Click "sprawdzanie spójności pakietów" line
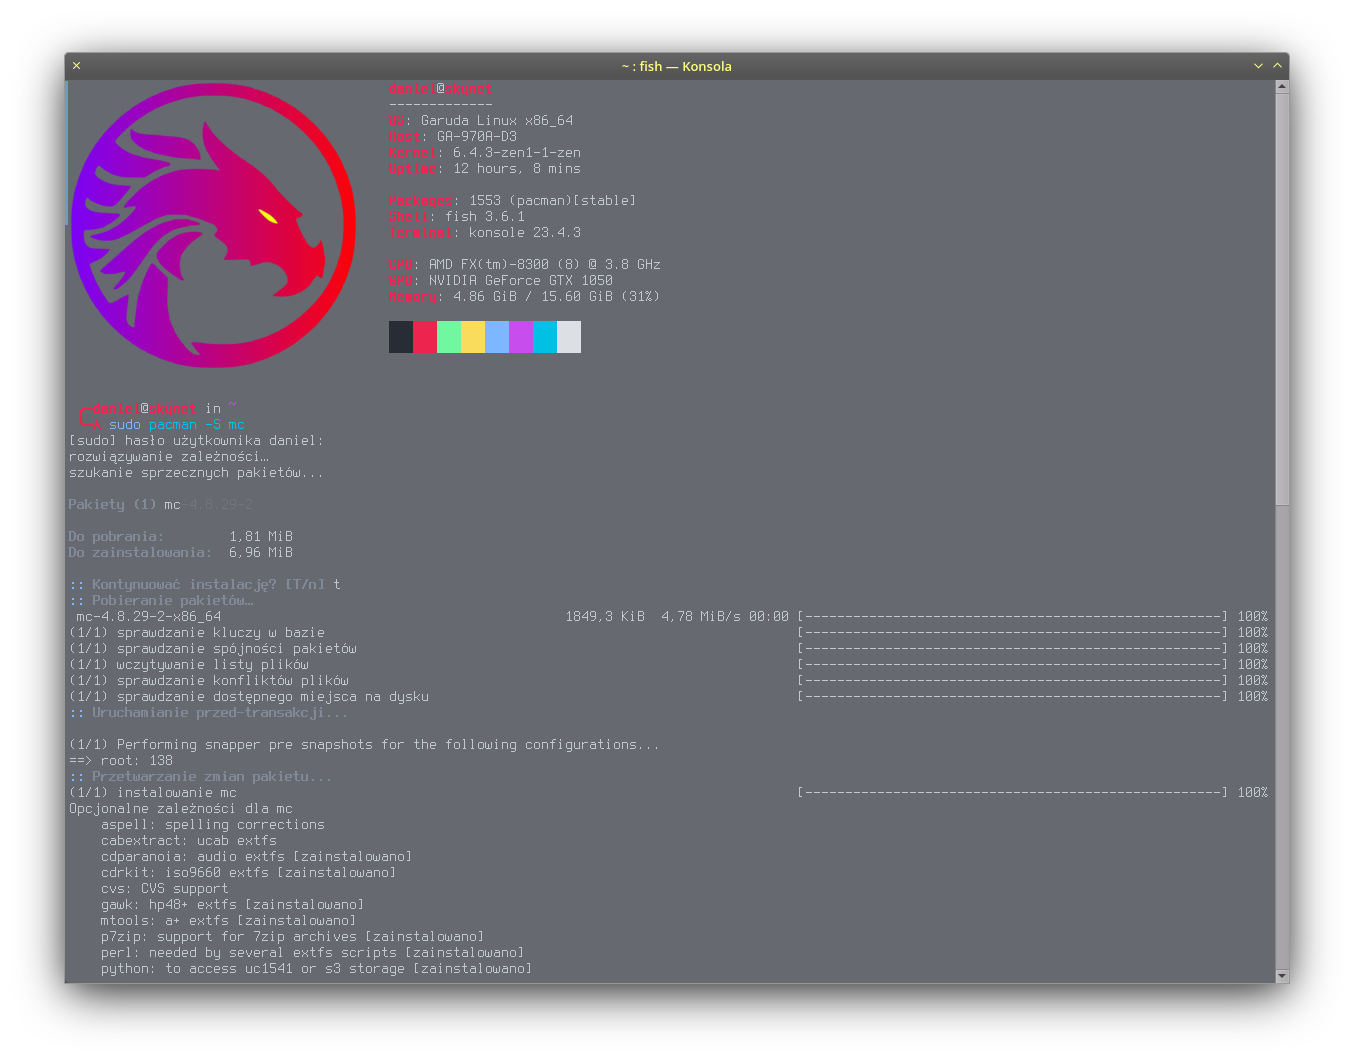Image resolution: width=1354 pixels, height=1060 pixels. pos(213,649)
